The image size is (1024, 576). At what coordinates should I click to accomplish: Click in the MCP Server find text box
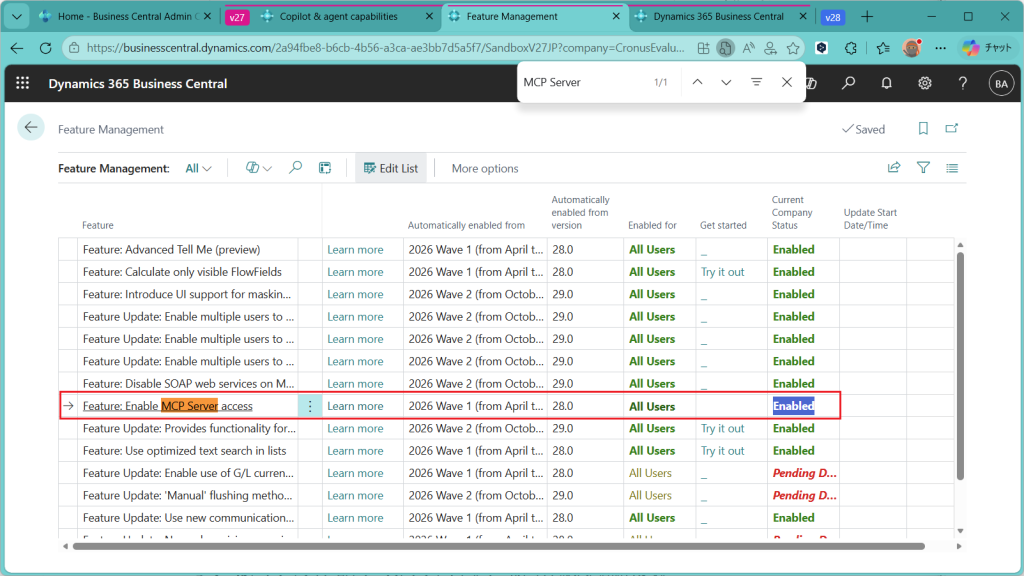[580, 82]
